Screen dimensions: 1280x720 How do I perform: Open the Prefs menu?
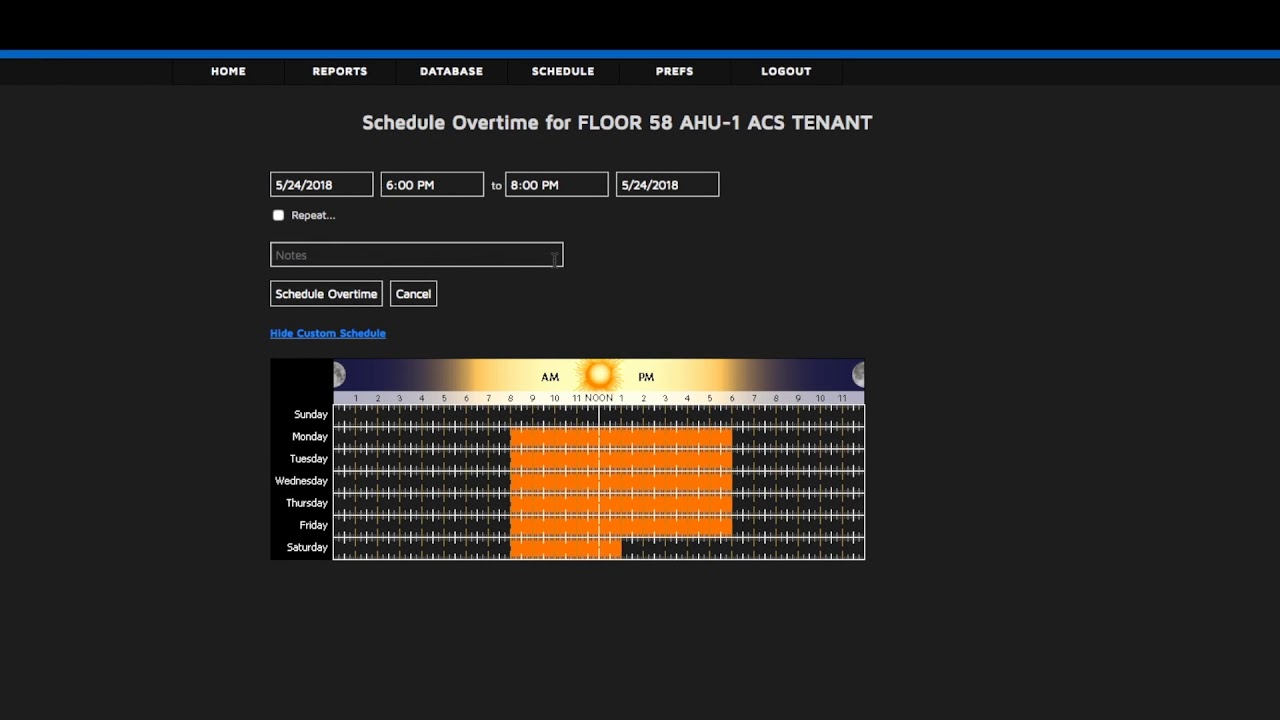click(674, 71)
